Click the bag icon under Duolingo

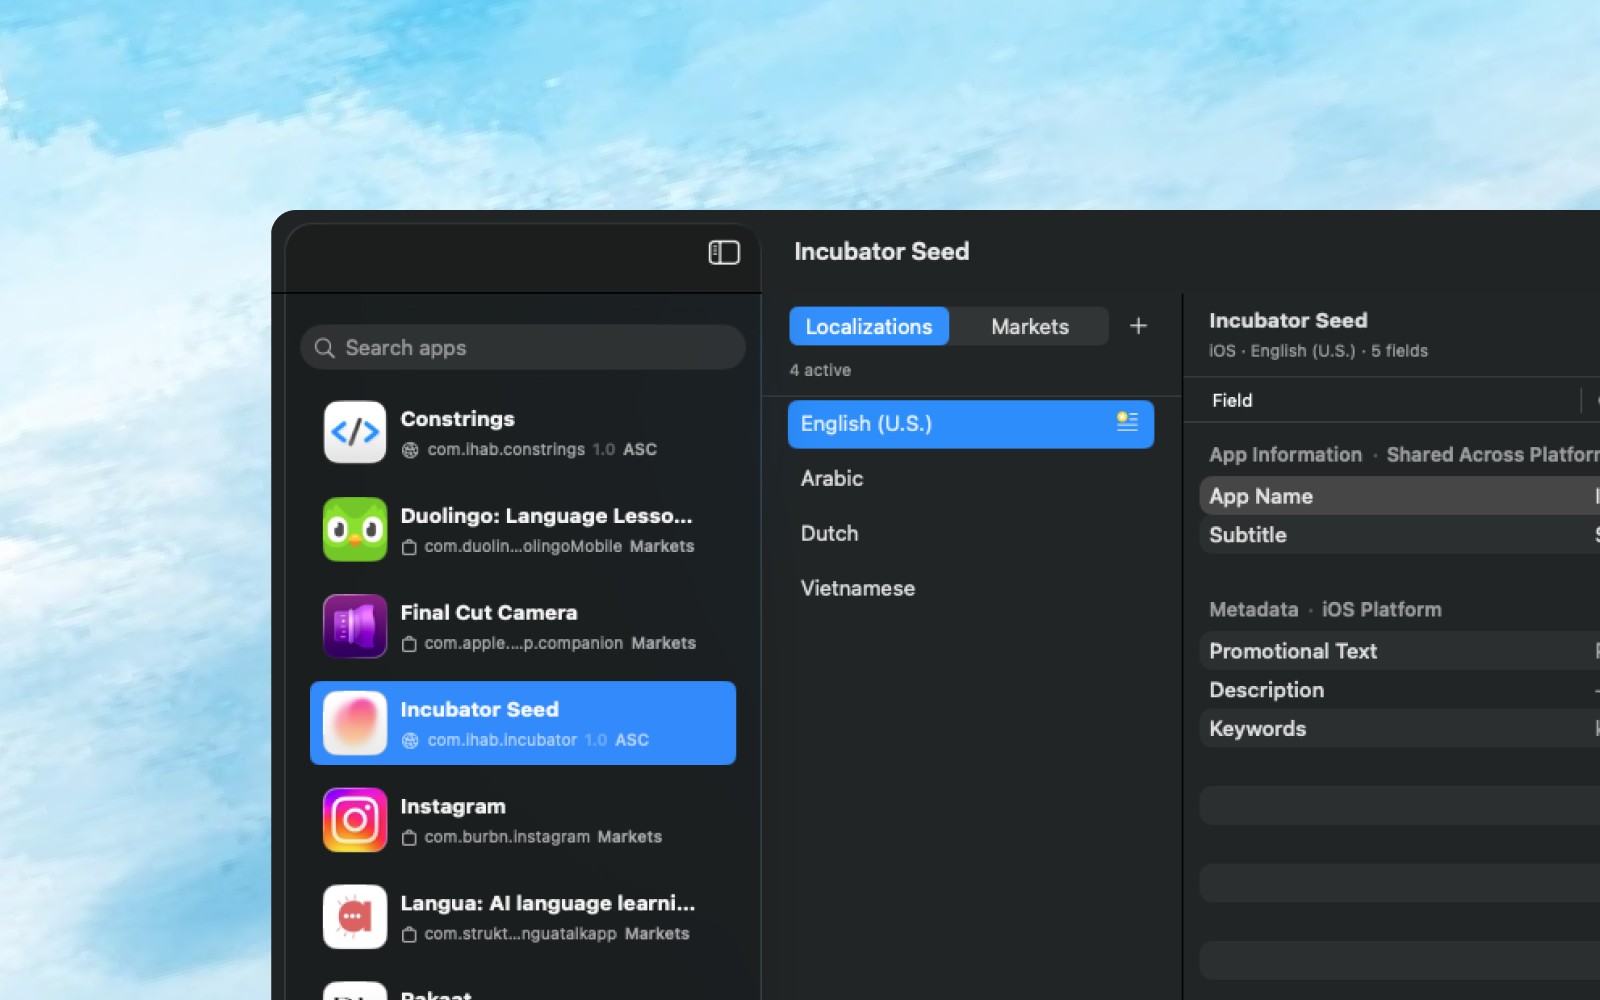point(409,547)
